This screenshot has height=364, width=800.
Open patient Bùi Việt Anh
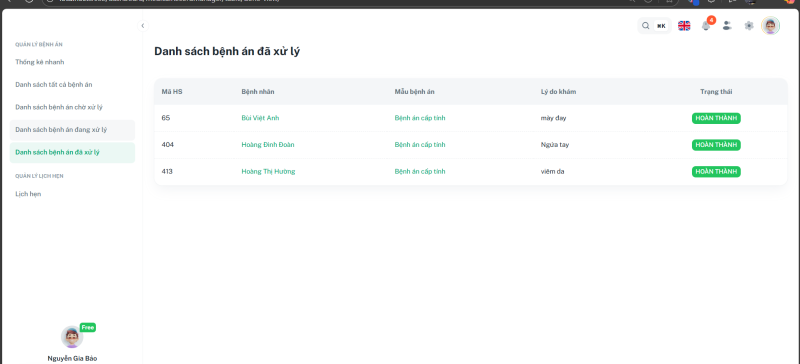point(260,118)
